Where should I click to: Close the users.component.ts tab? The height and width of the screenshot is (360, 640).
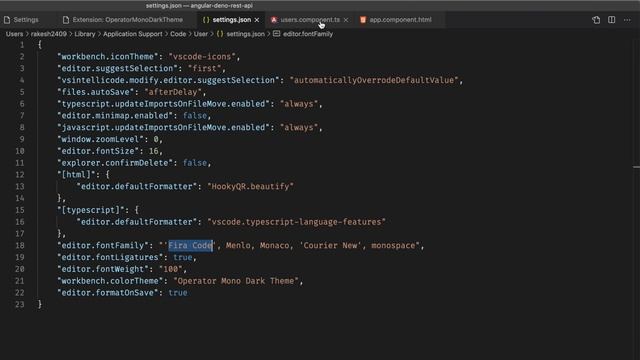pyautogui.click(x=346, y=20)
